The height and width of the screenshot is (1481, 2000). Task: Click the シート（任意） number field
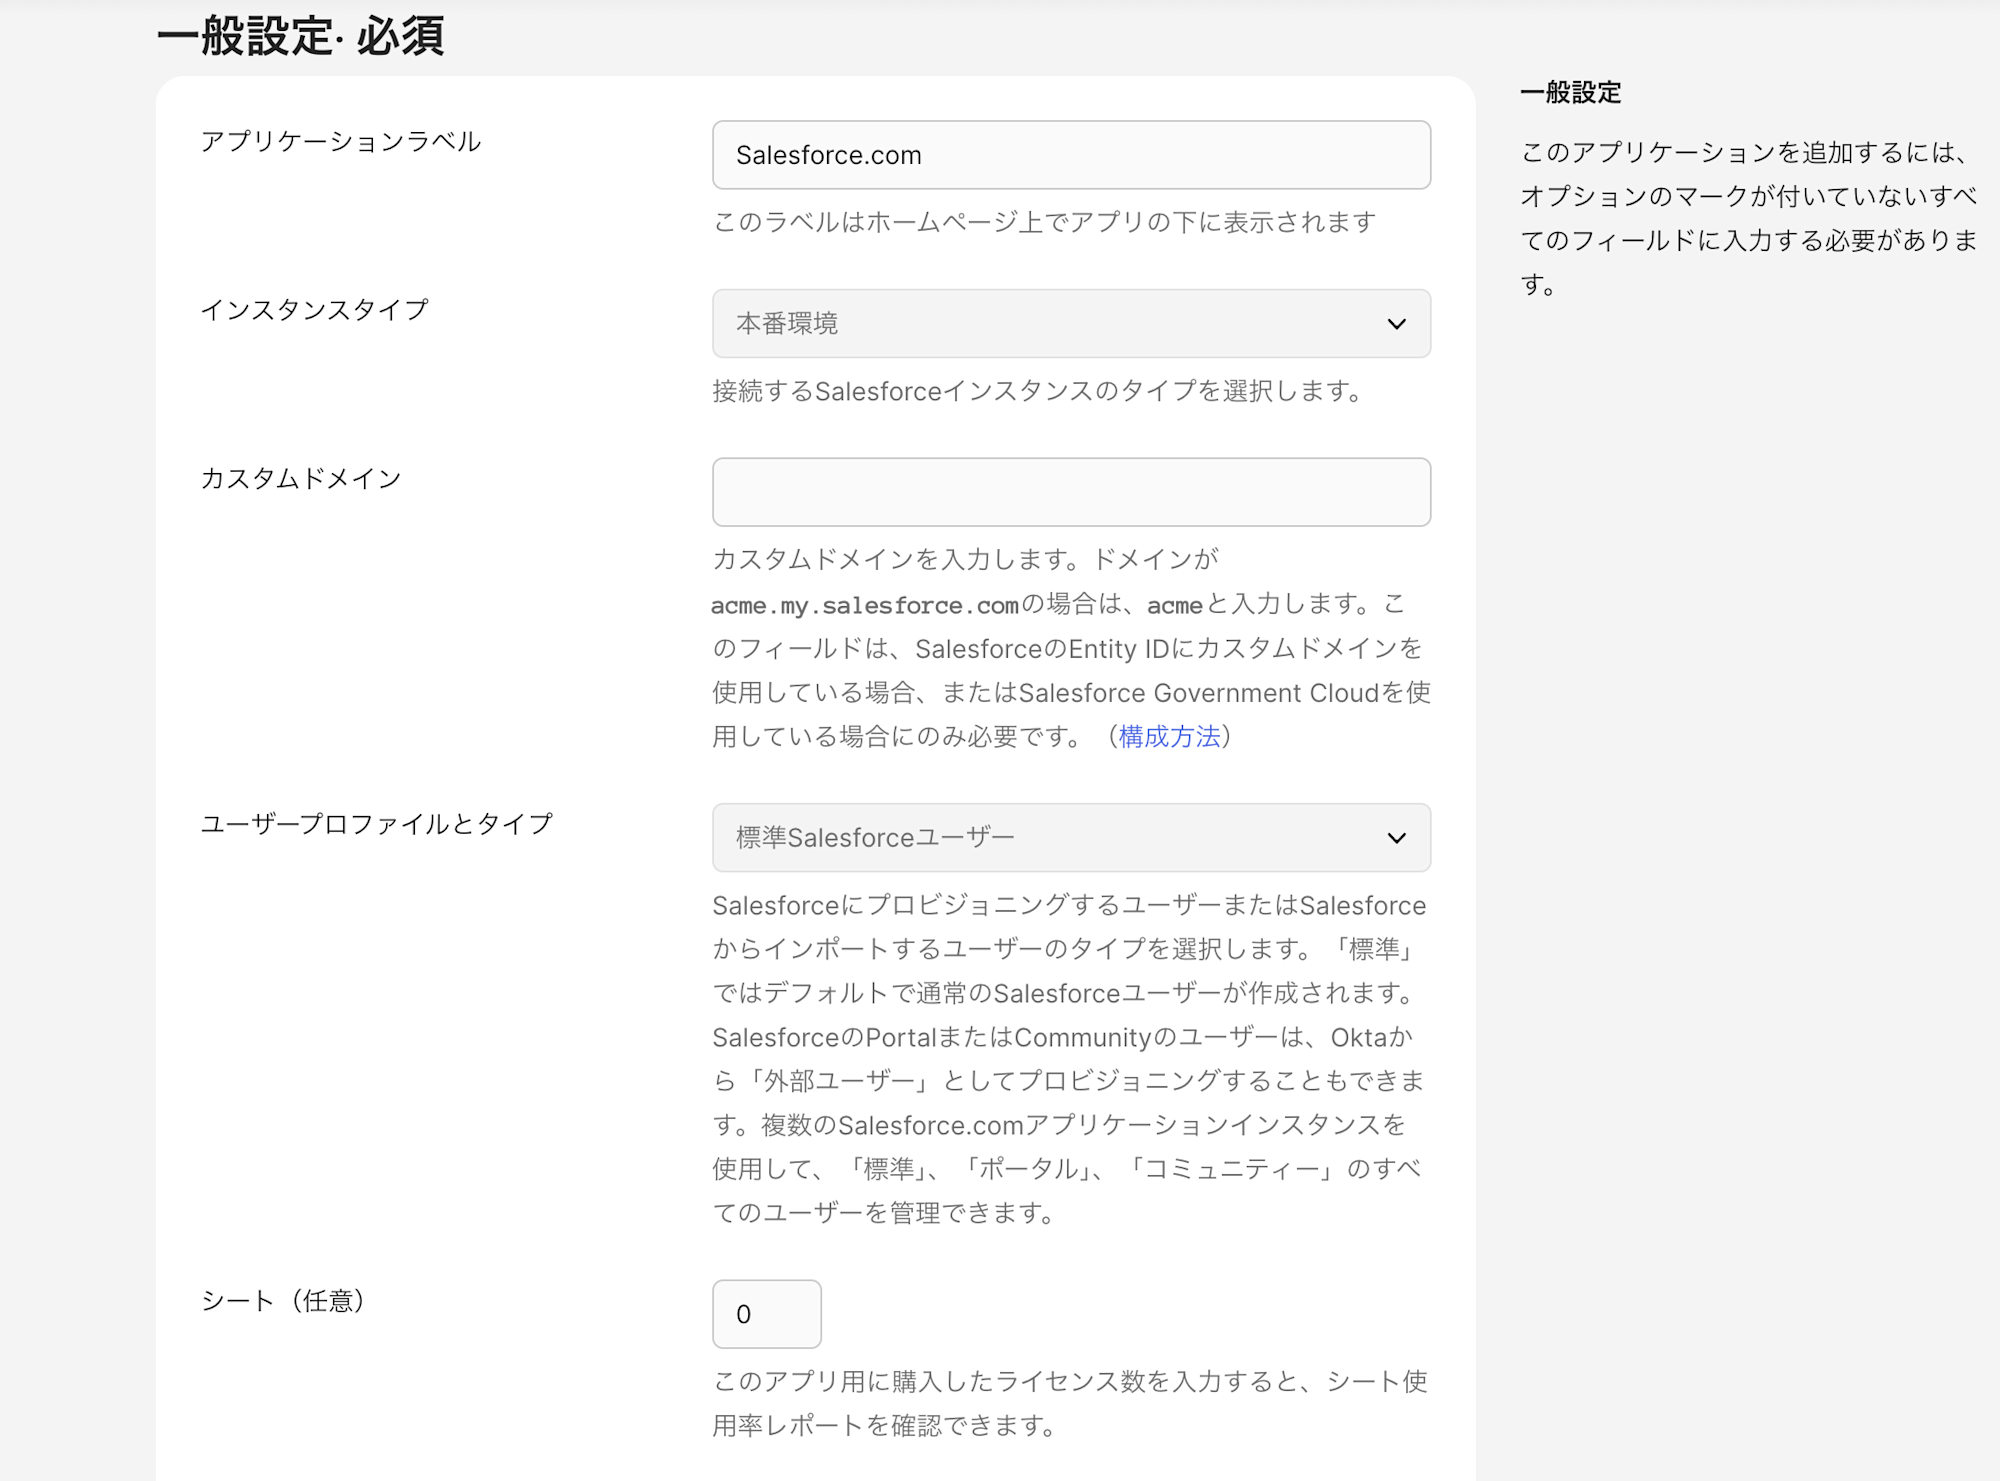766,1314
